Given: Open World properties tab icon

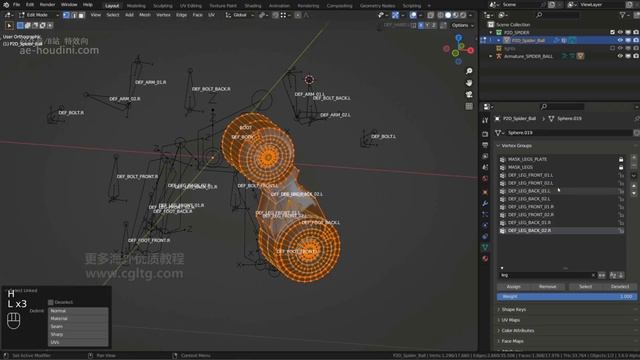Looking at the screenshot, I should 485,178.
